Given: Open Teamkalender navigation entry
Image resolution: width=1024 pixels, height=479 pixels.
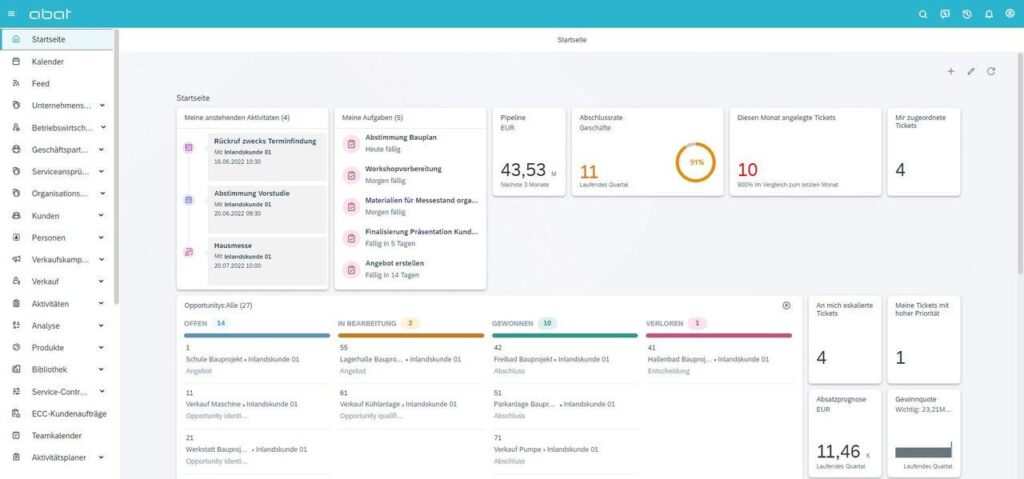Looking at the screenshot, I should click(57, 435).
